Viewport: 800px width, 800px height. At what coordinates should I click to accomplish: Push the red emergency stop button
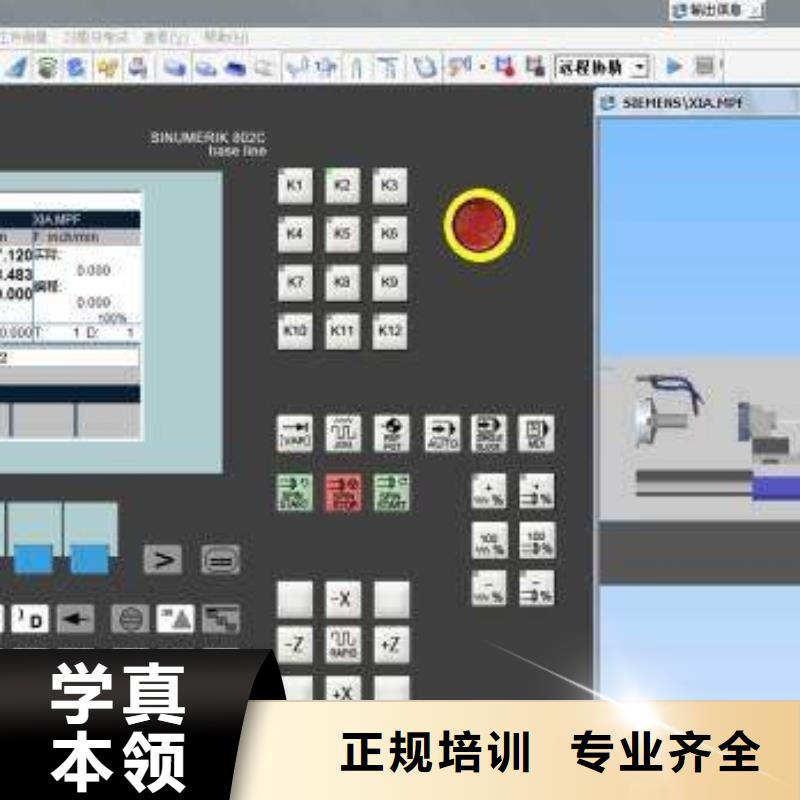click(480, 225)
